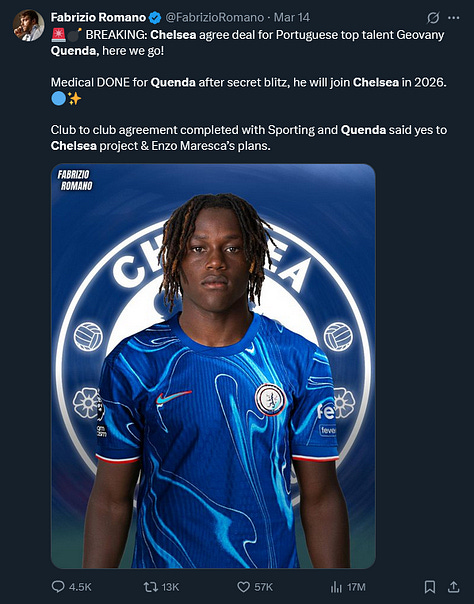
Task: Click the reply comment icon
Action: point(58,587)
